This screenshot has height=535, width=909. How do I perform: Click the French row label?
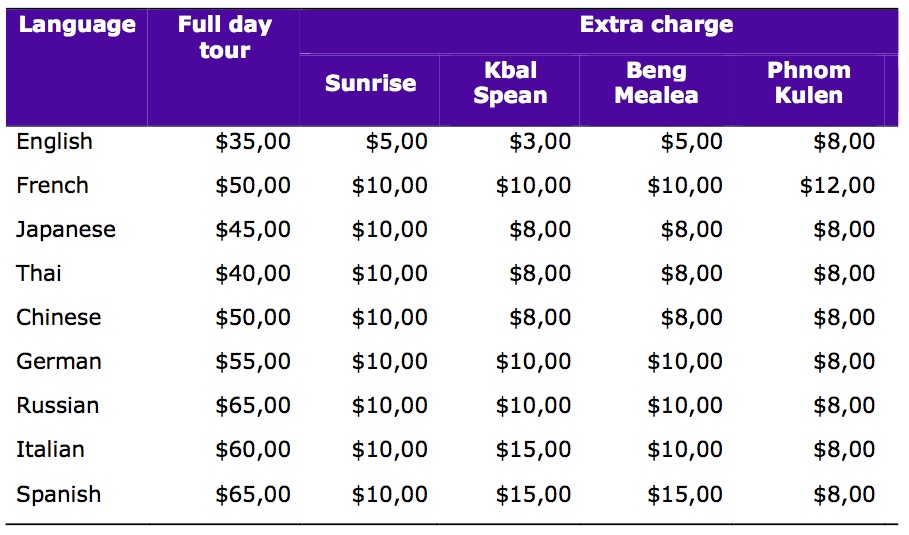pyautogui.click(x=52, y=185)
